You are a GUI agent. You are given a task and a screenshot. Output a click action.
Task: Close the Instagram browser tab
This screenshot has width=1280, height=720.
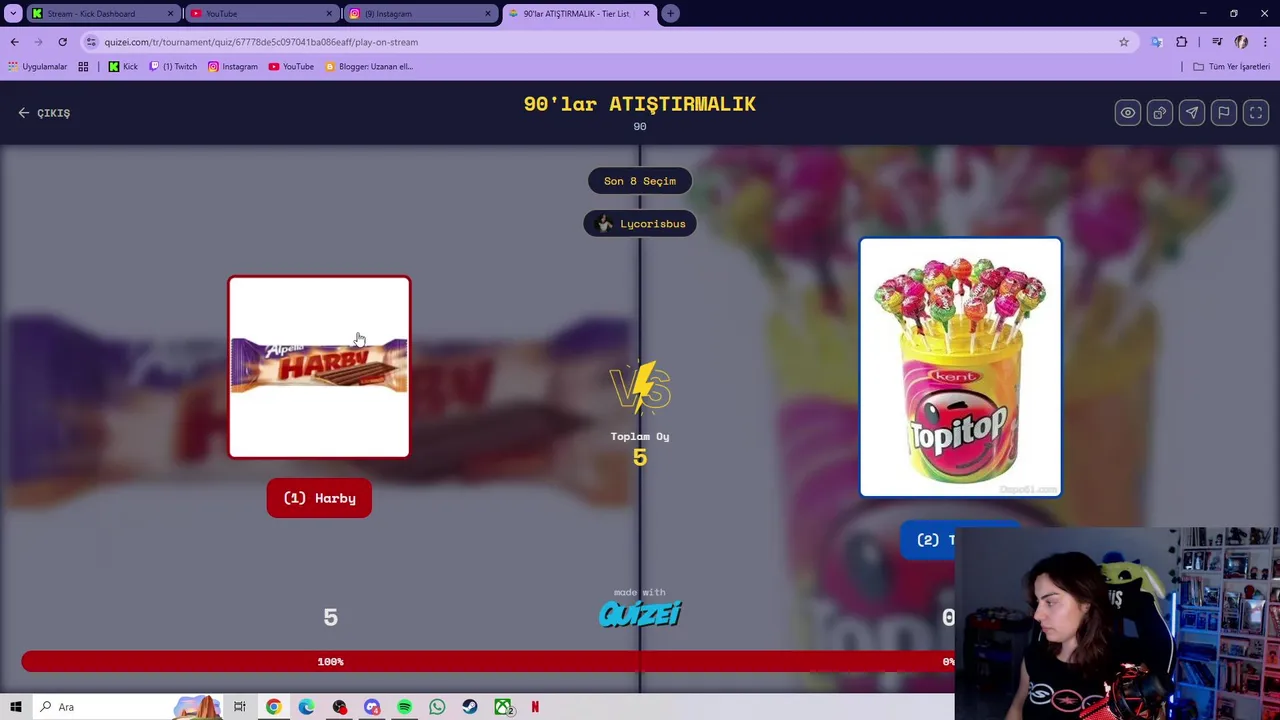[488, 14]
